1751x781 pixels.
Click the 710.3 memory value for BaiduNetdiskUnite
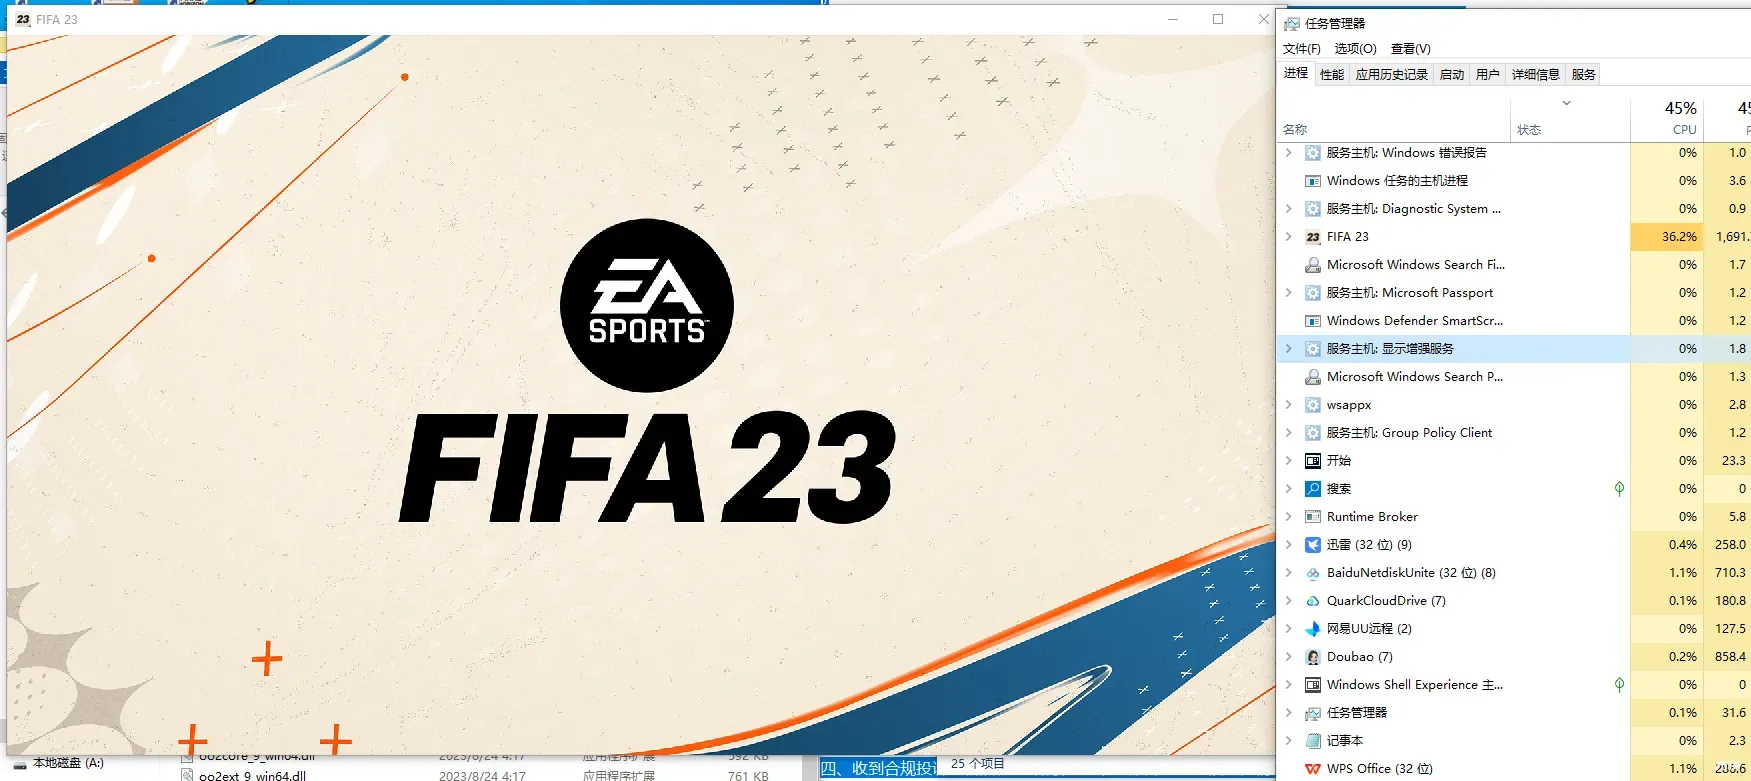coord(1730,573)
